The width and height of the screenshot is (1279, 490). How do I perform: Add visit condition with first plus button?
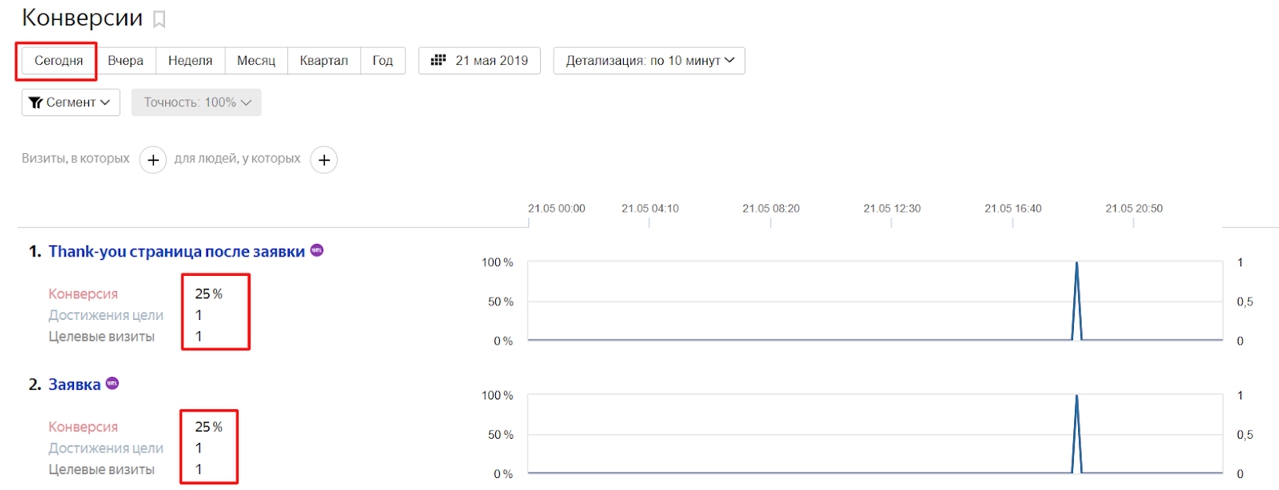(152, 159)
